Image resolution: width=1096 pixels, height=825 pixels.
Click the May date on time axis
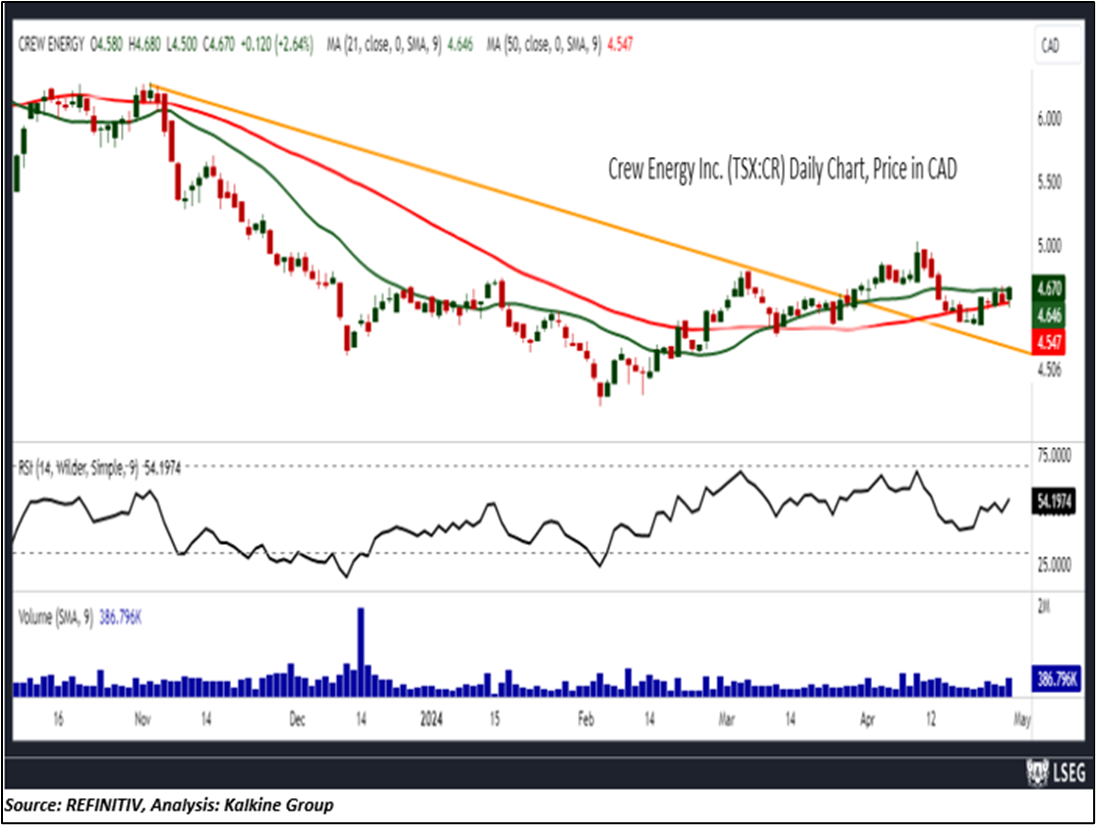(x=1022, y=719)
